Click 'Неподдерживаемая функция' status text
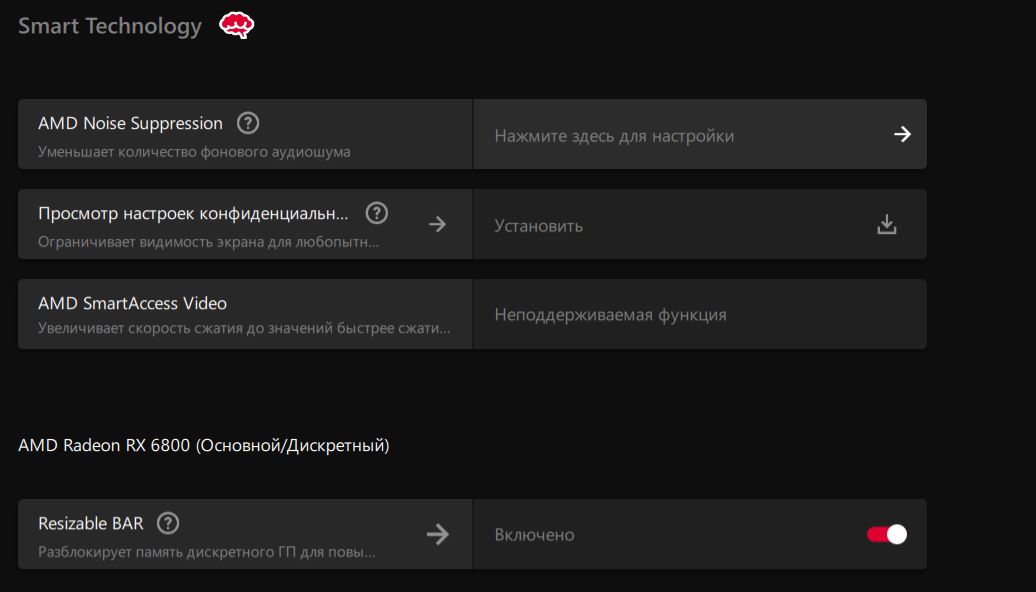The height and width of the screenshot is (592, 1036). [610, 315]
